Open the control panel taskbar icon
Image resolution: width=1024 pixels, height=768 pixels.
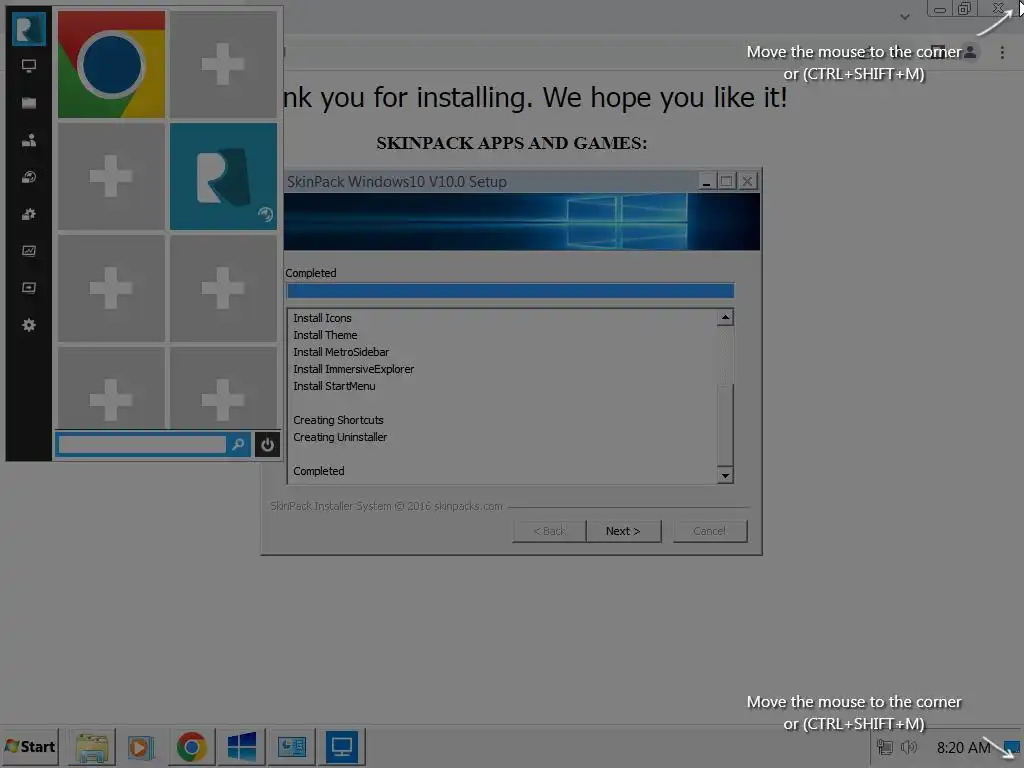click(x=291, y=746)
